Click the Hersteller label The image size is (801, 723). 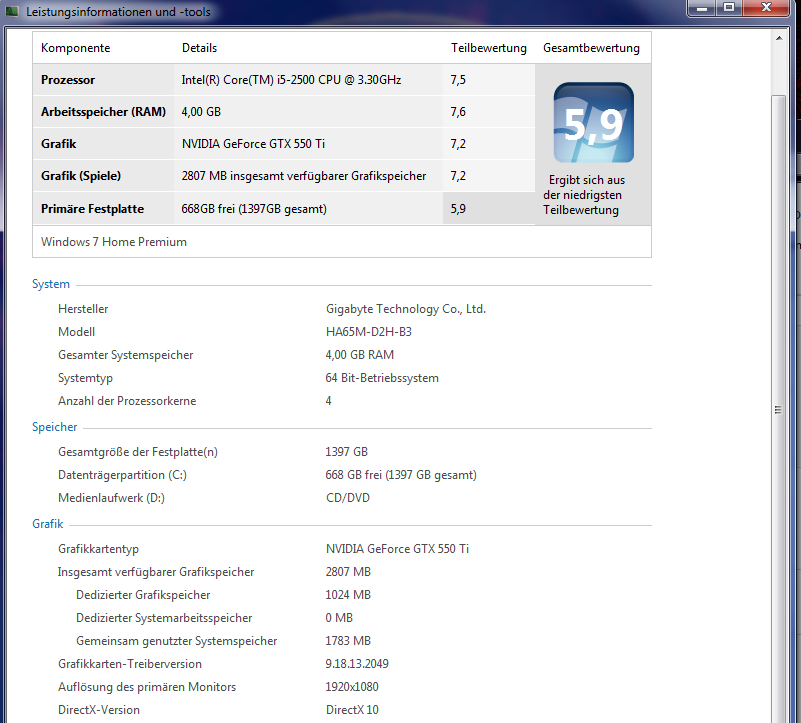(x=83, y=309)
